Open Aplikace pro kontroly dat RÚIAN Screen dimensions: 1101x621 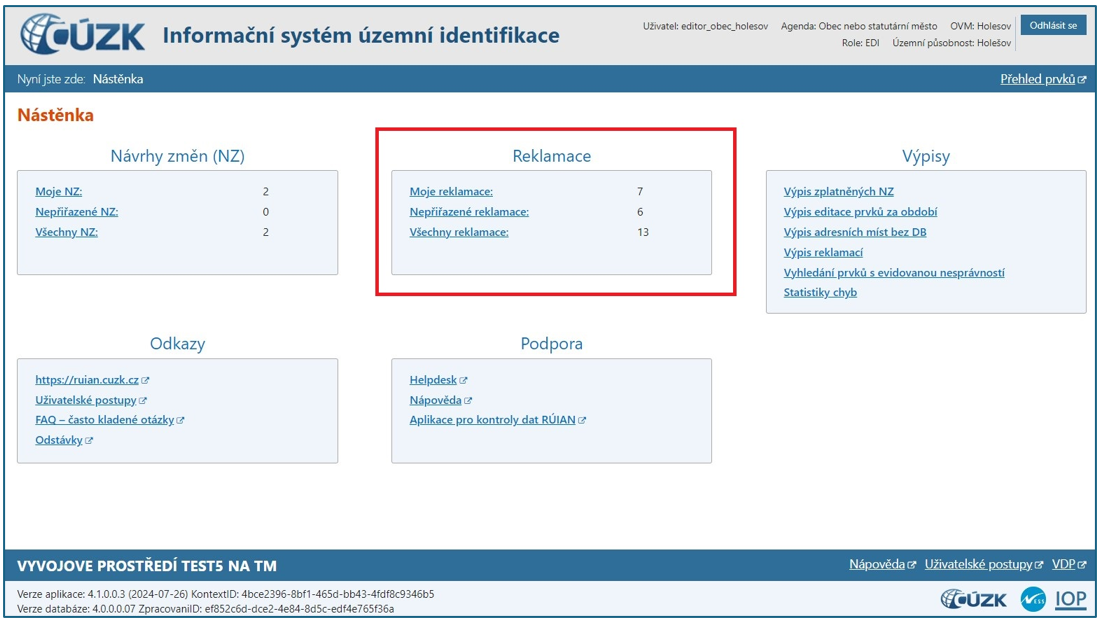pos(492,420)
